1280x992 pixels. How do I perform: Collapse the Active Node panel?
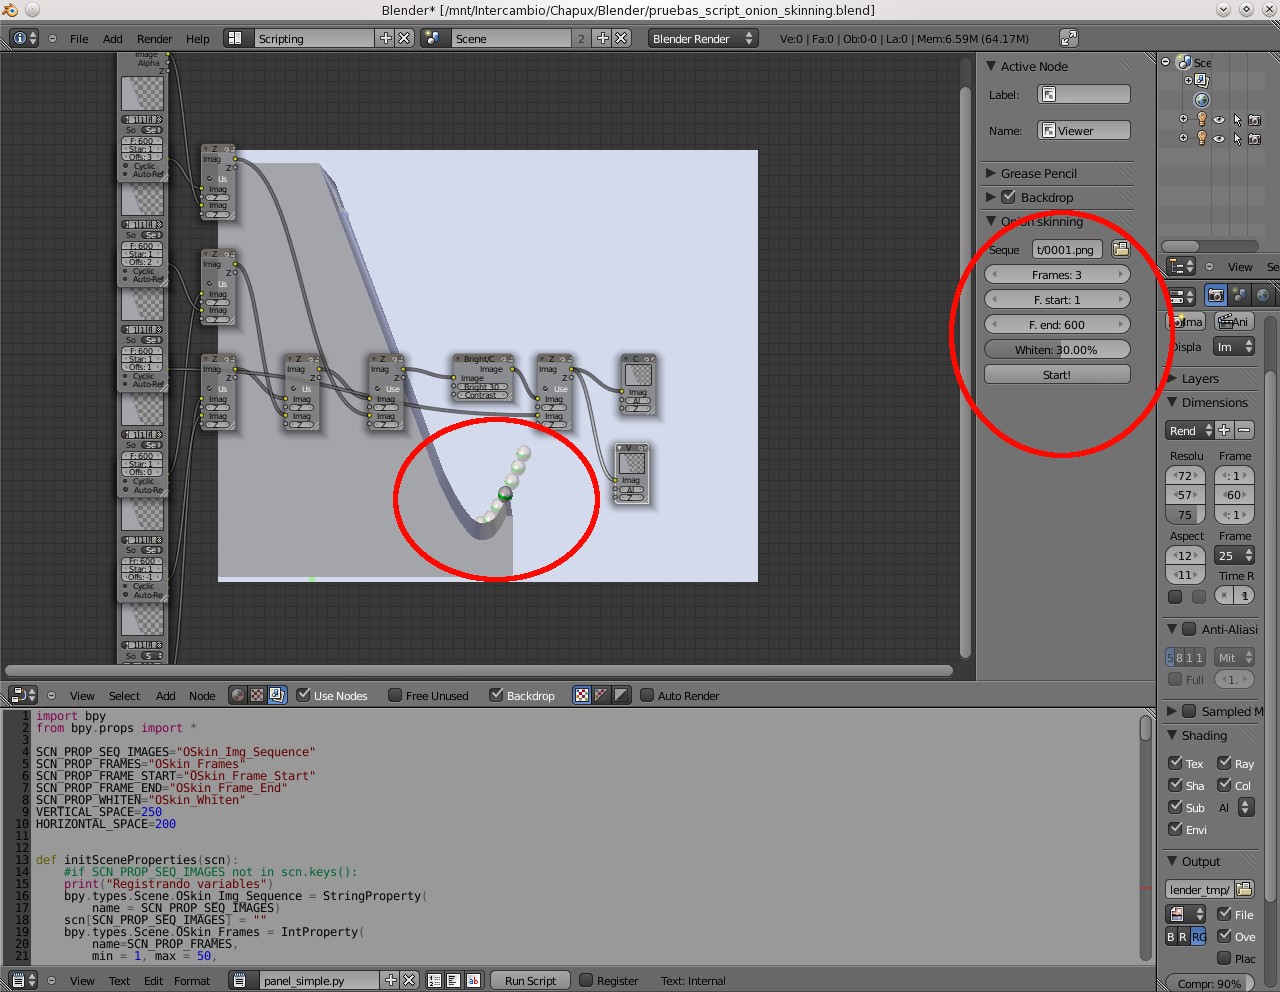click(x=991, y=66)
